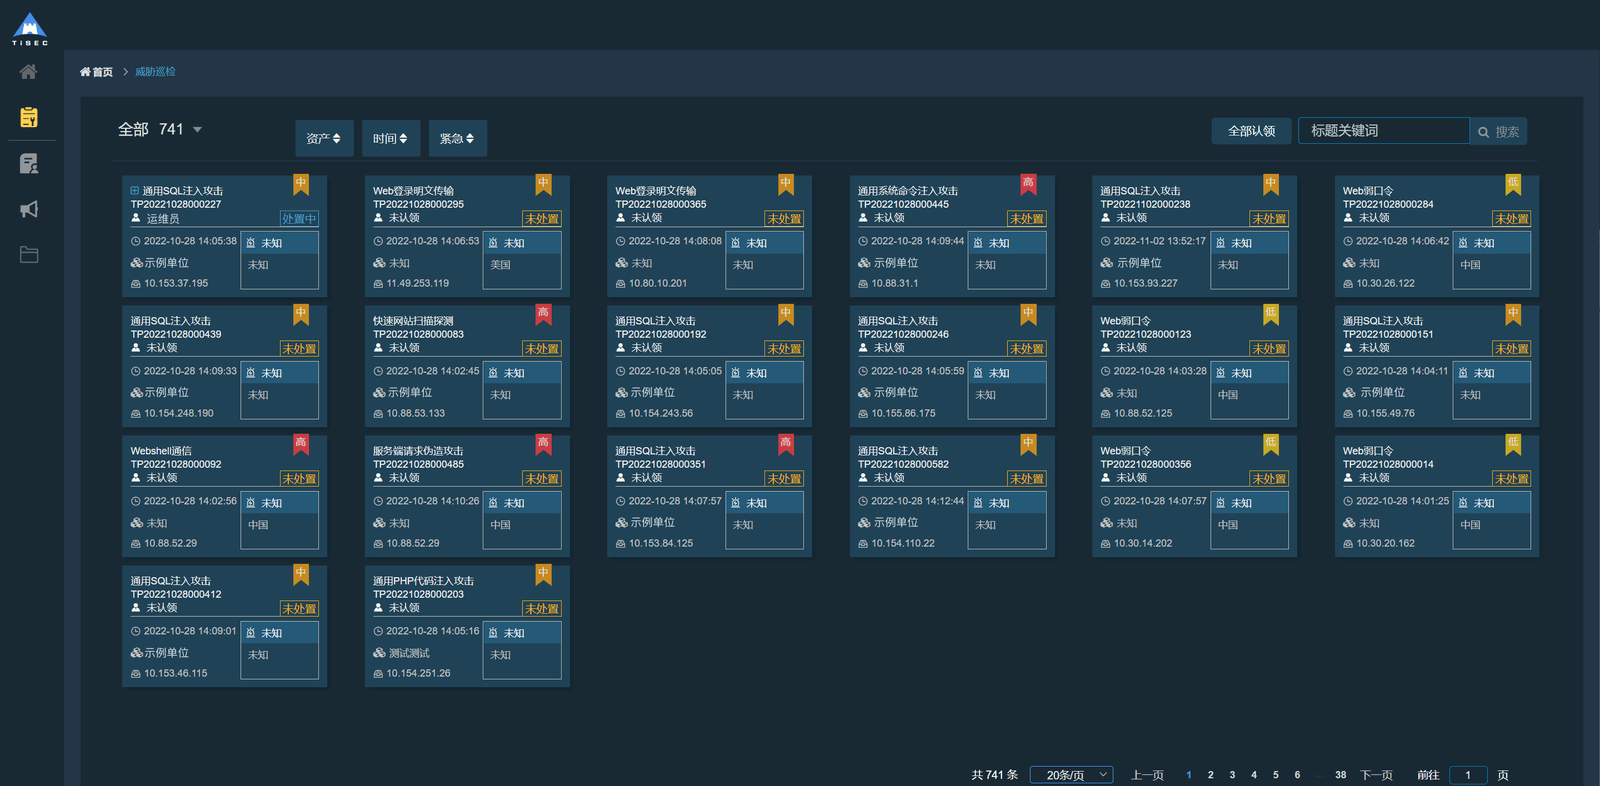The image size is (1600, 786).
Task: Click the 高 flag on the 快速网站扫描探测 card
Action: click(543, 314)
